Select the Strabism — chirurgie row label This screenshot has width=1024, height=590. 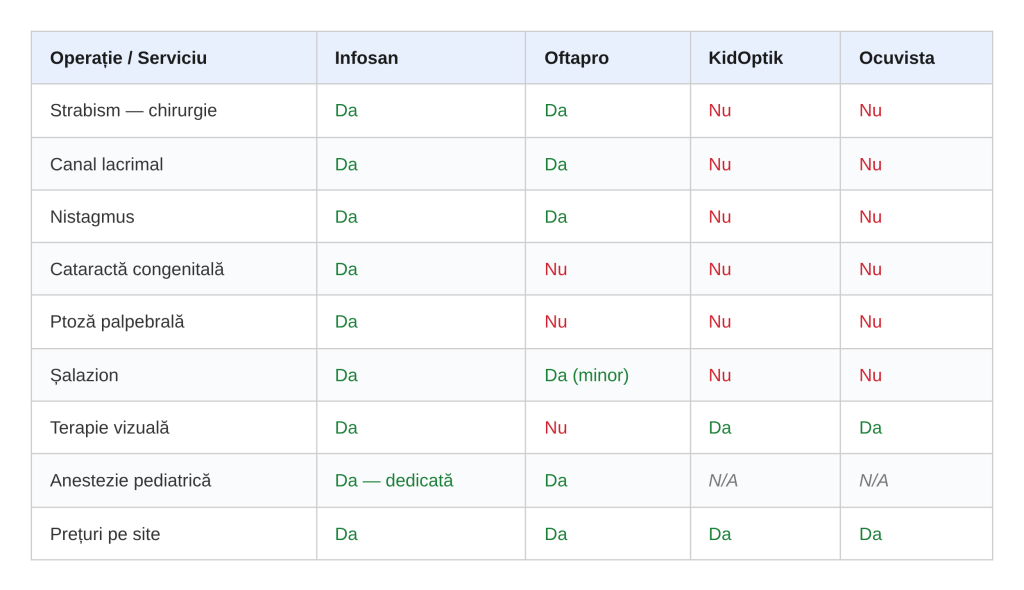[x=133, y=111]
